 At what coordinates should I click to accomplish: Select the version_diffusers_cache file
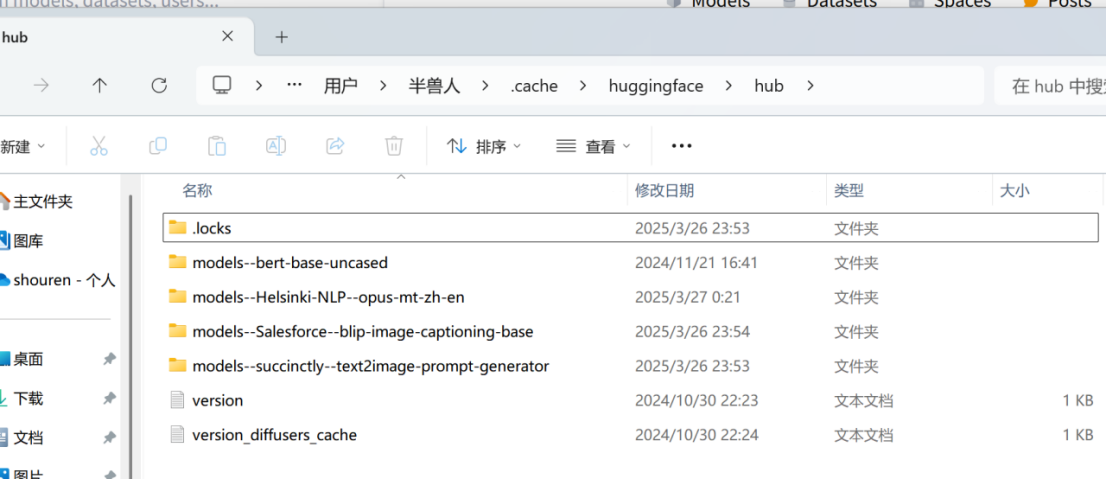coord(274,435)
